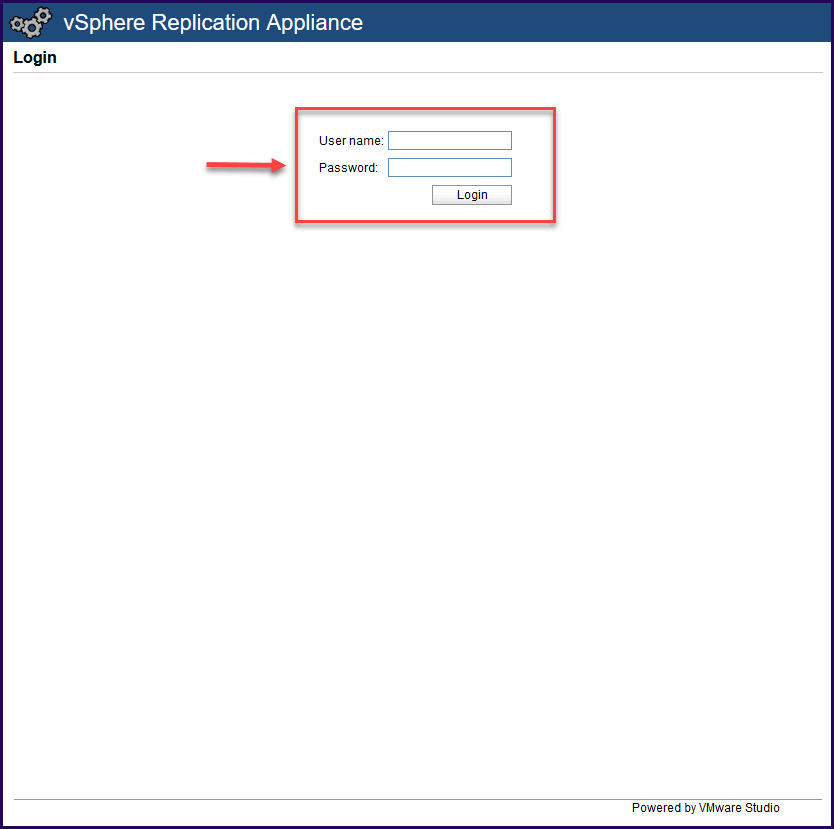Click the "Powered by VMware Studio" footer text
Viewport: 834px width, 829px height.
coord(705,808)
